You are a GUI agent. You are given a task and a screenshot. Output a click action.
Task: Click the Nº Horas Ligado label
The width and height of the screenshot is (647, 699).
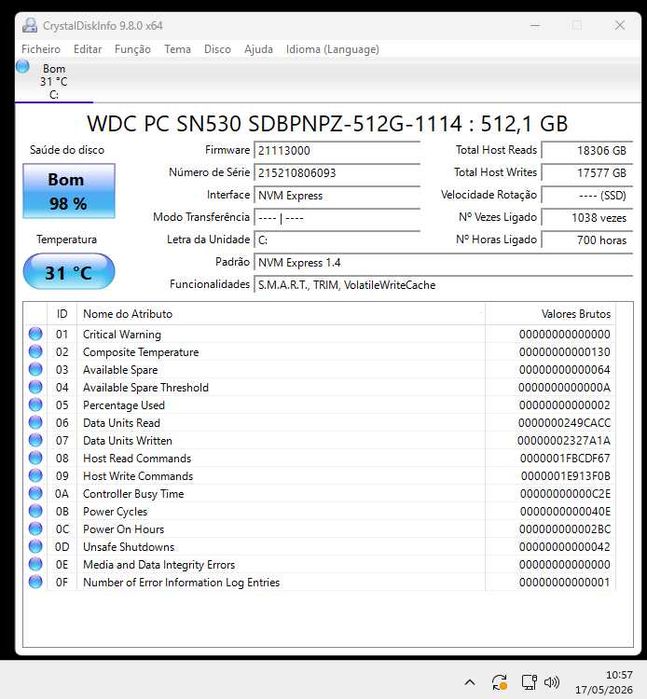tap(496, 239)
